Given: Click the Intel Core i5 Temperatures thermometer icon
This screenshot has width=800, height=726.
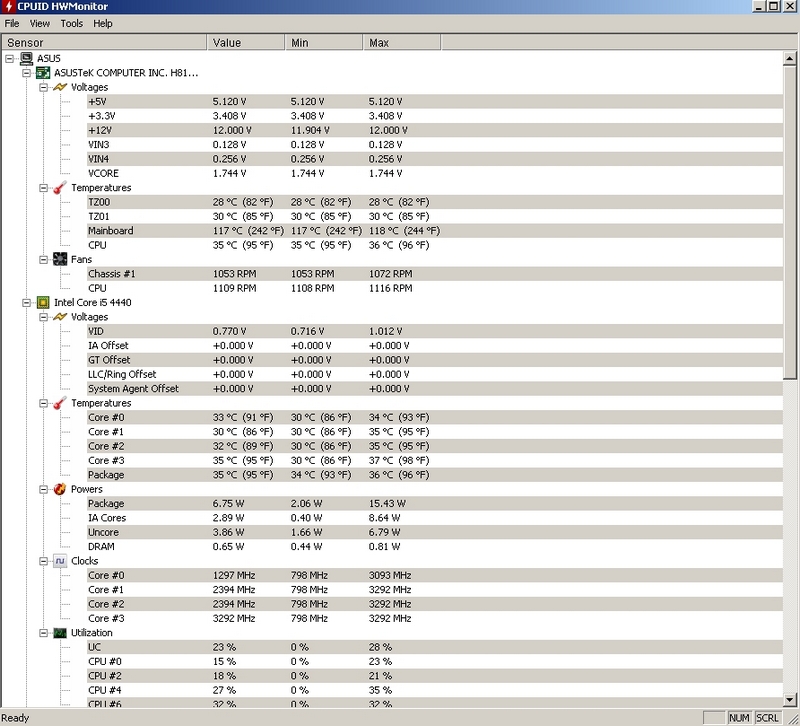Looking at the screenshot, I should click(x=60, y=403).
